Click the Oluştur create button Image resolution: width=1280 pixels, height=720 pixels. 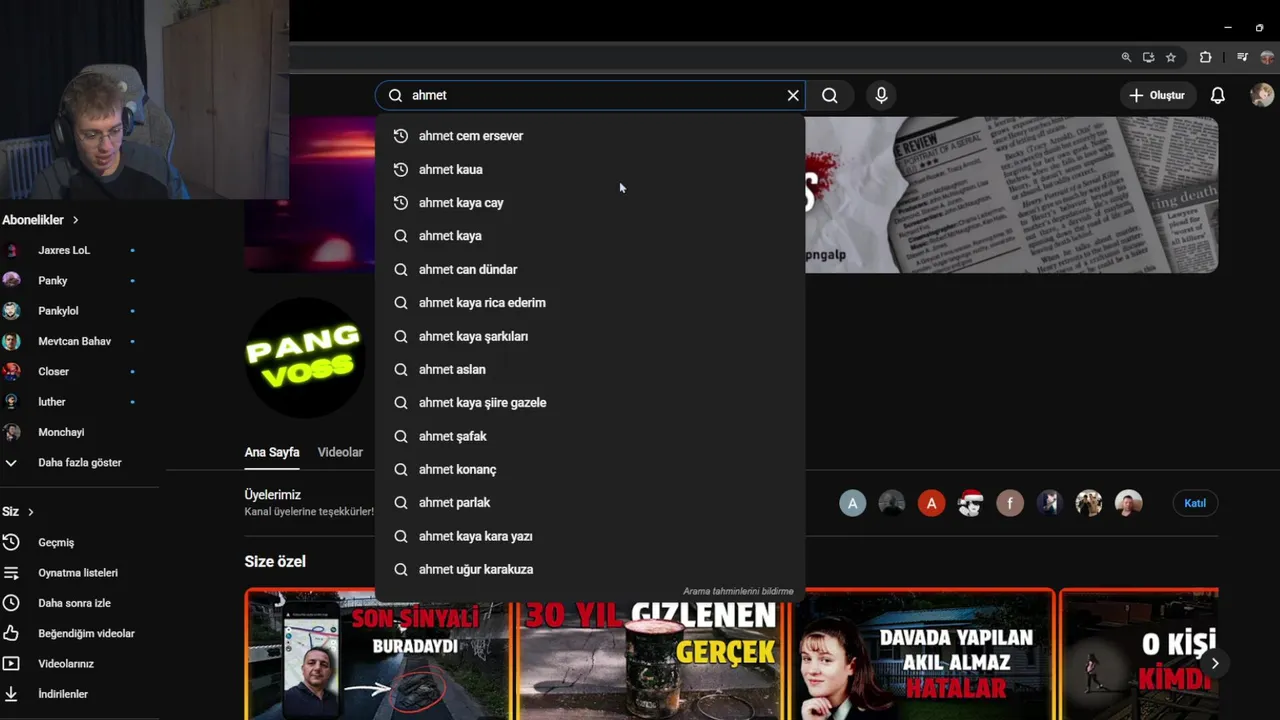point(1157,95)
